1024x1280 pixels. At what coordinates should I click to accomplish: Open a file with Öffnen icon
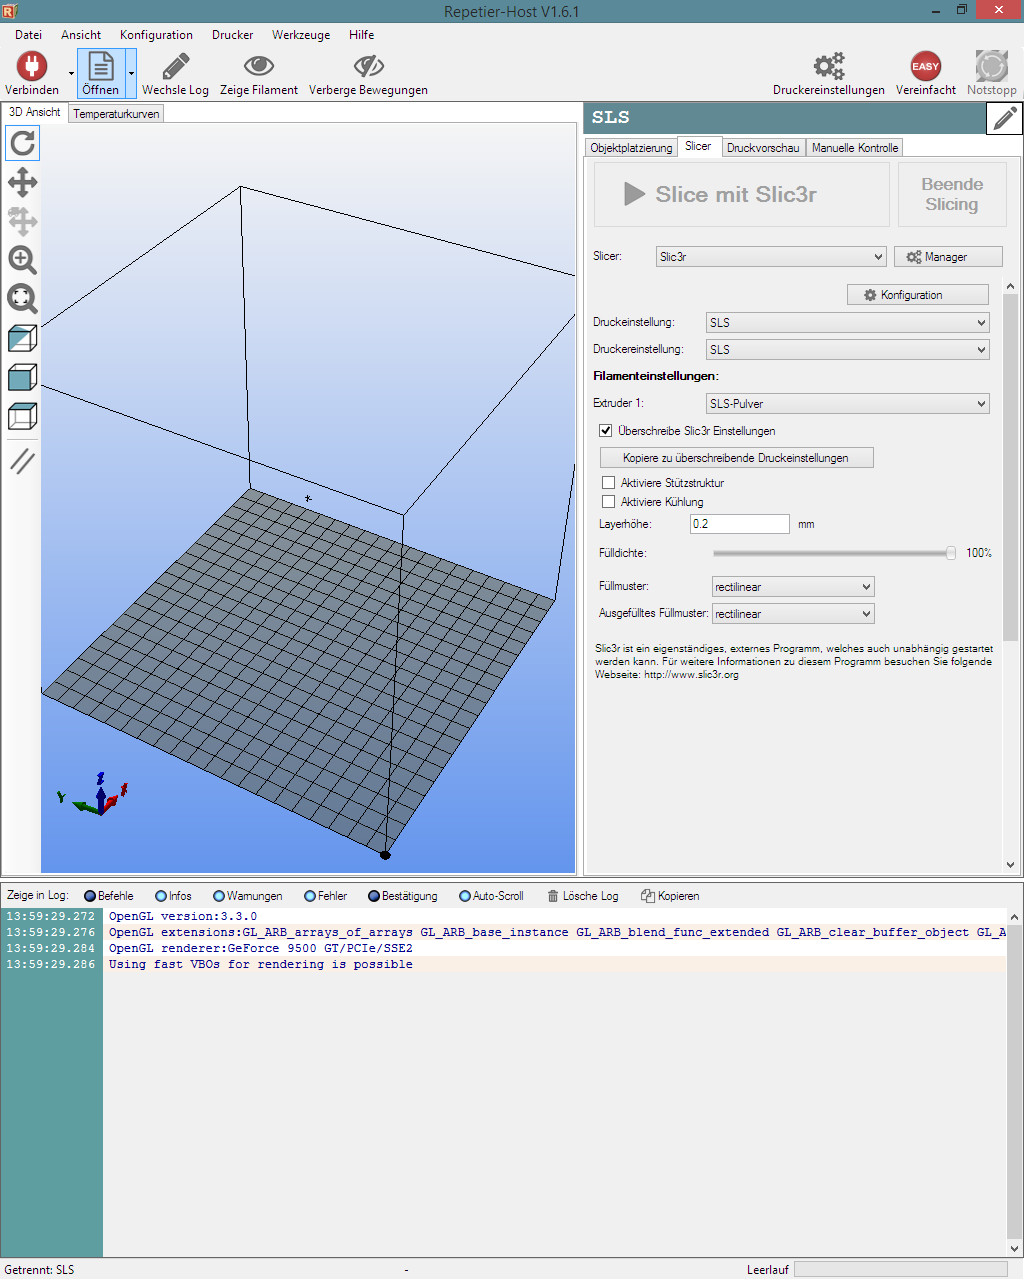point(101,66)
